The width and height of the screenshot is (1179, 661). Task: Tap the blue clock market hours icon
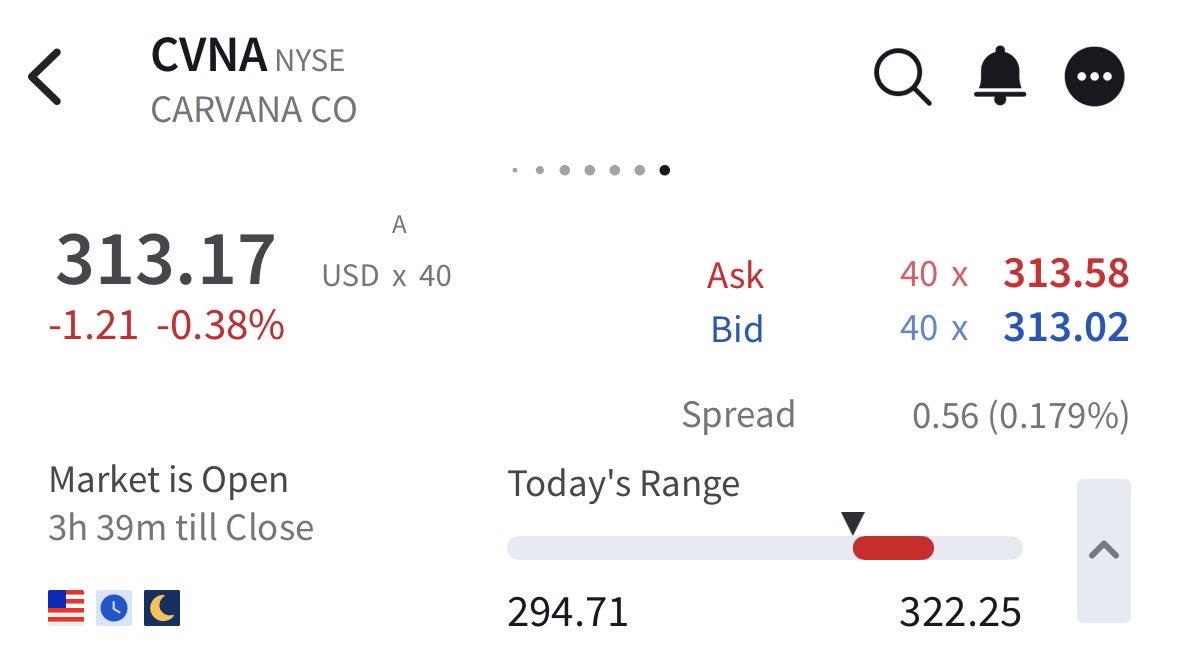click(x=114, y=608)
